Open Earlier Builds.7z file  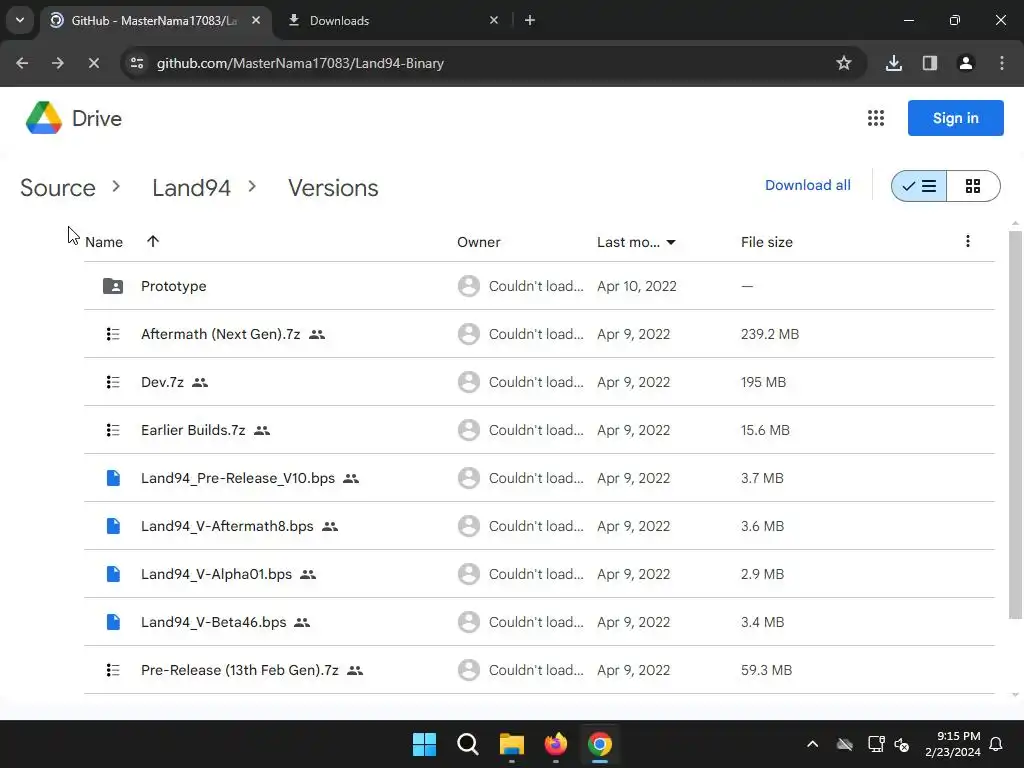tap(193, 430)
